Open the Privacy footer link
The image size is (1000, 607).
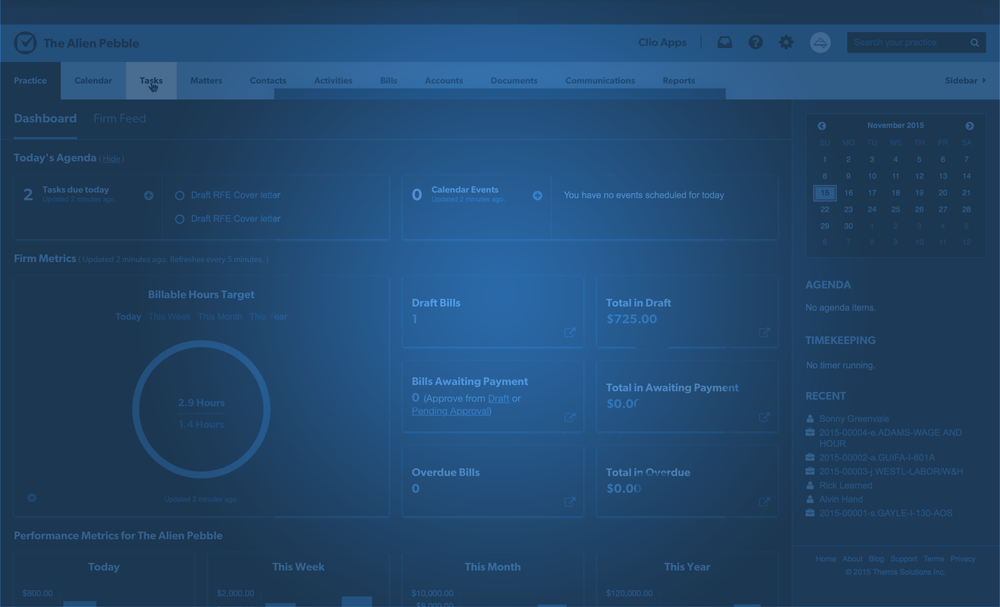coord(963,559)
